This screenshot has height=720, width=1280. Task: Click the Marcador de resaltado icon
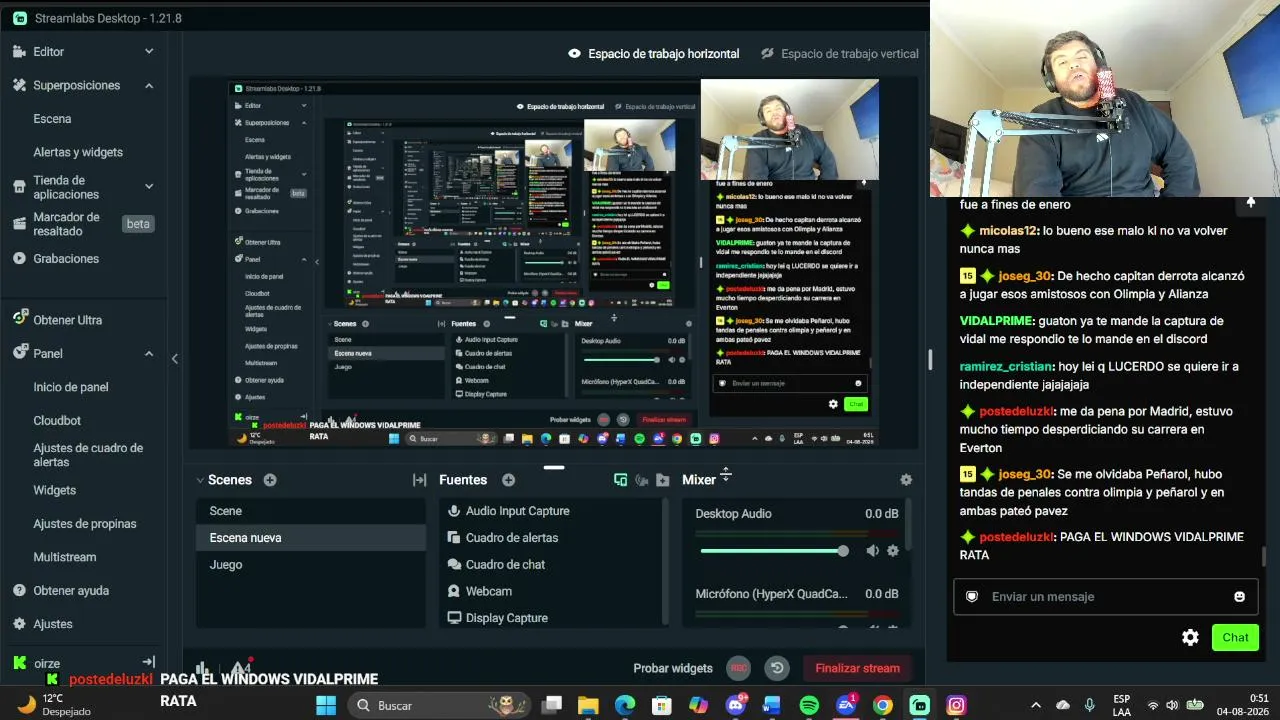tap(19, 224)
